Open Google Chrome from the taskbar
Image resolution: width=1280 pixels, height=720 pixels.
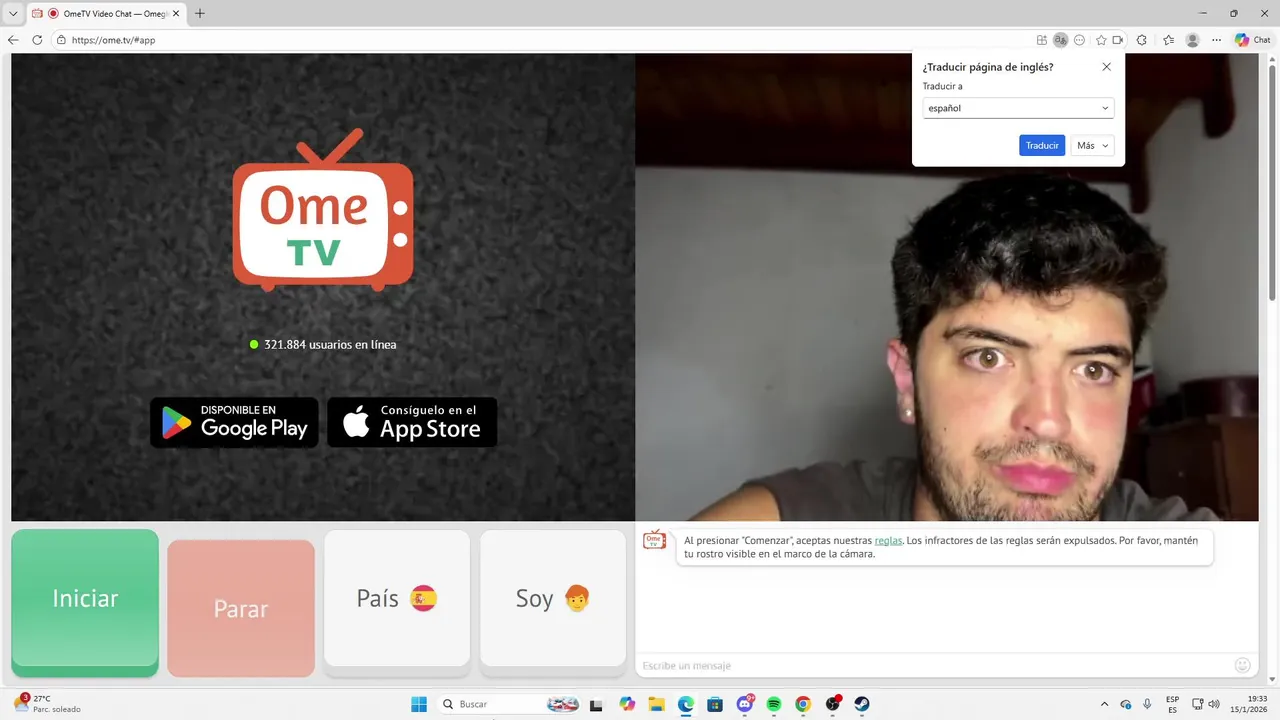(x=803, y=704)
